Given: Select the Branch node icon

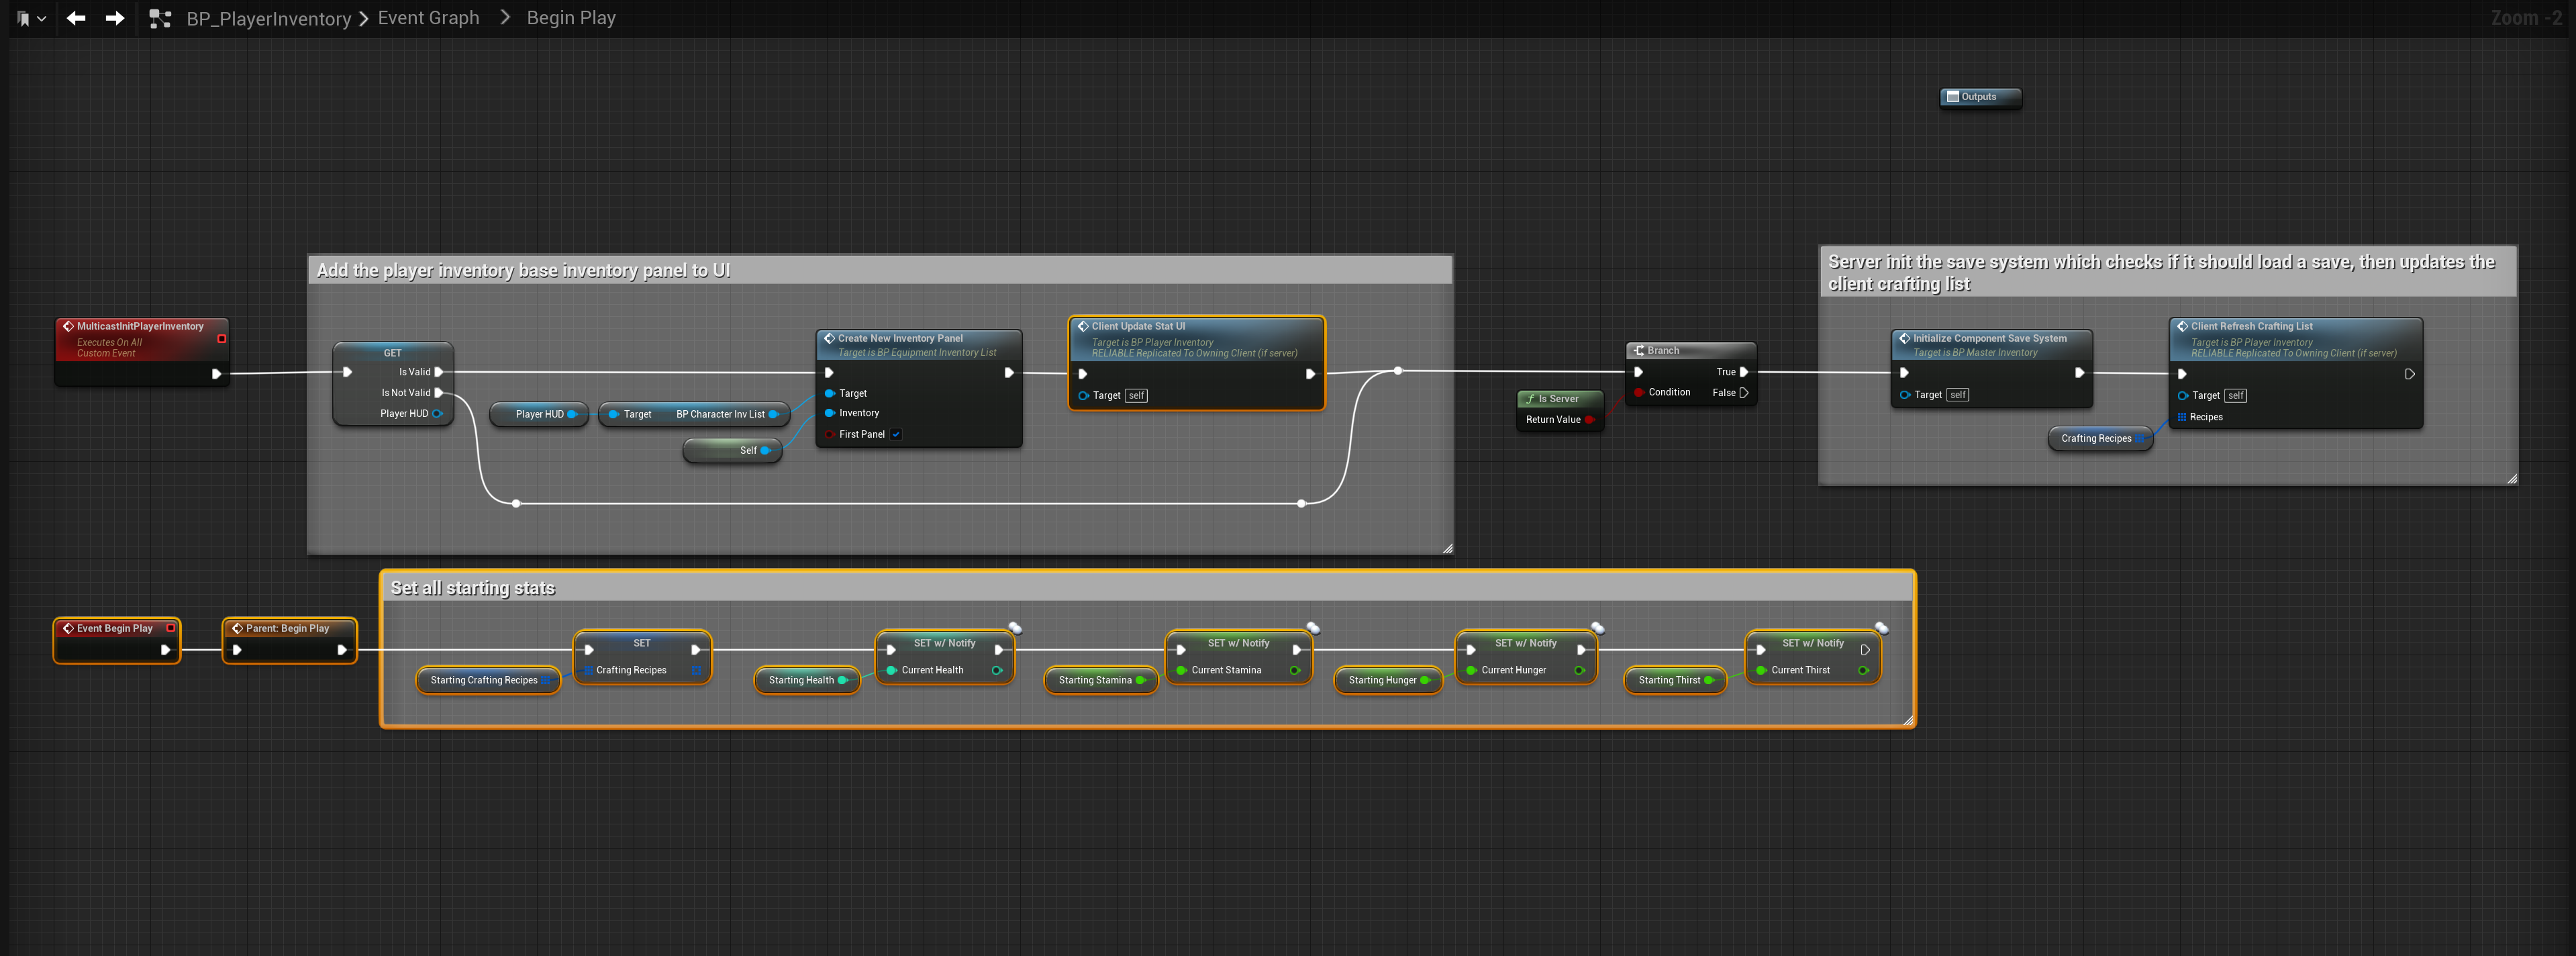Looking at the screenshot, I should pyautogui.click(x=1639, y=350).
